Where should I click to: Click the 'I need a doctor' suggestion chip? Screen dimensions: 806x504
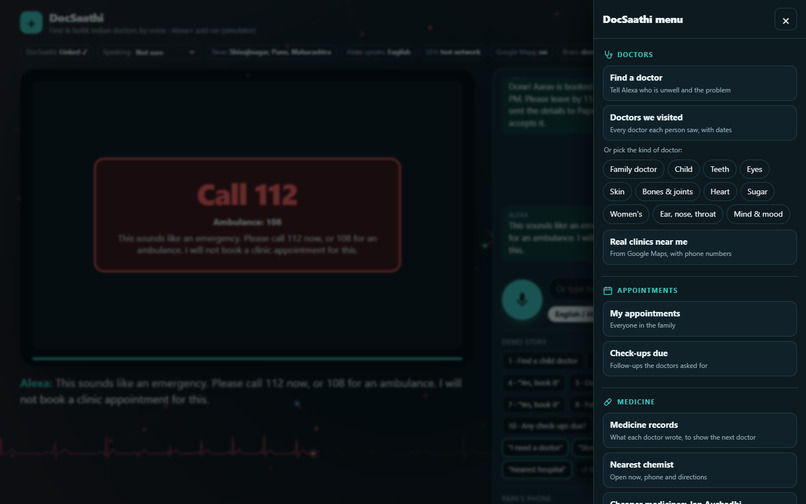pyautogui.click(x=535, y=448)
